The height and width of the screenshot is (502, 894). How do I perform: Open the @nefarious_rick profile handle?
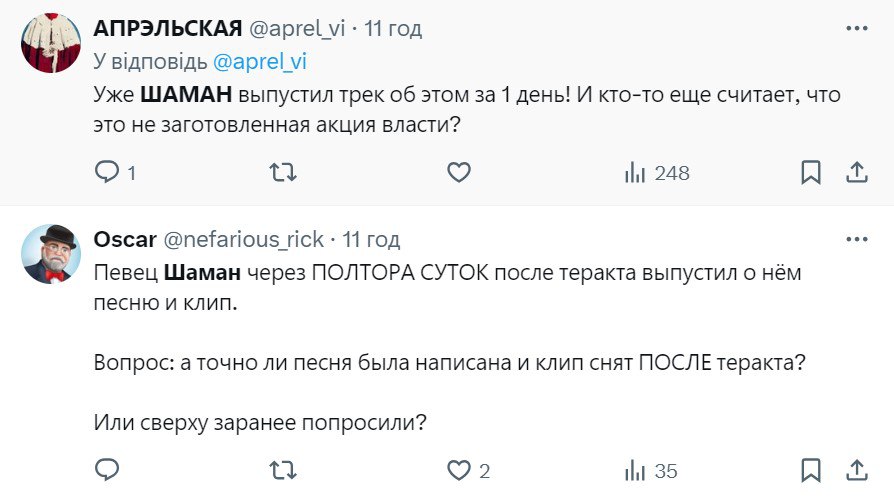(x=243, y=239)
